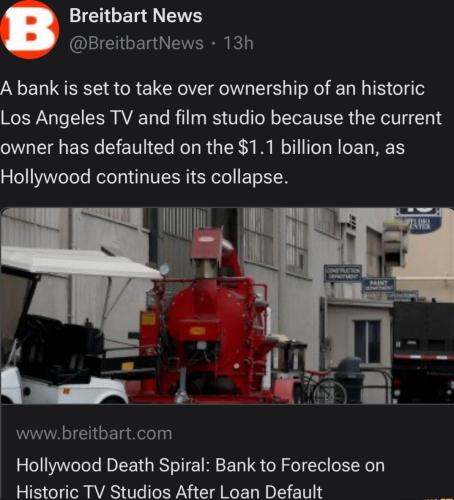Open the tweet via its first text line

213,89
